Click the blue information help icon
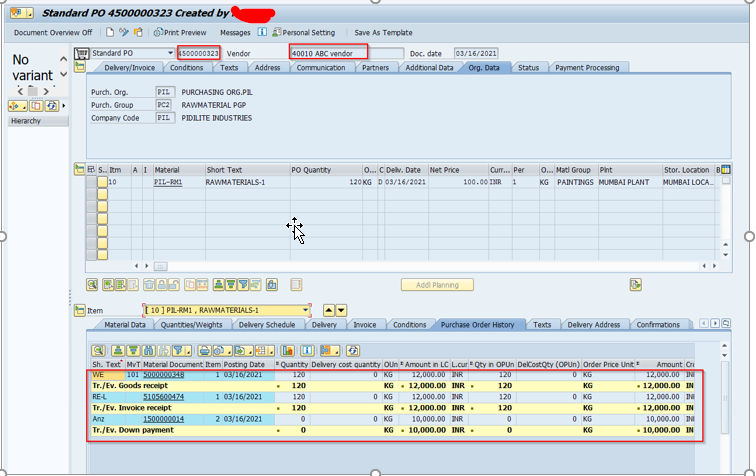756x476 pixels. pyautogui.click(x=262, y=32)
